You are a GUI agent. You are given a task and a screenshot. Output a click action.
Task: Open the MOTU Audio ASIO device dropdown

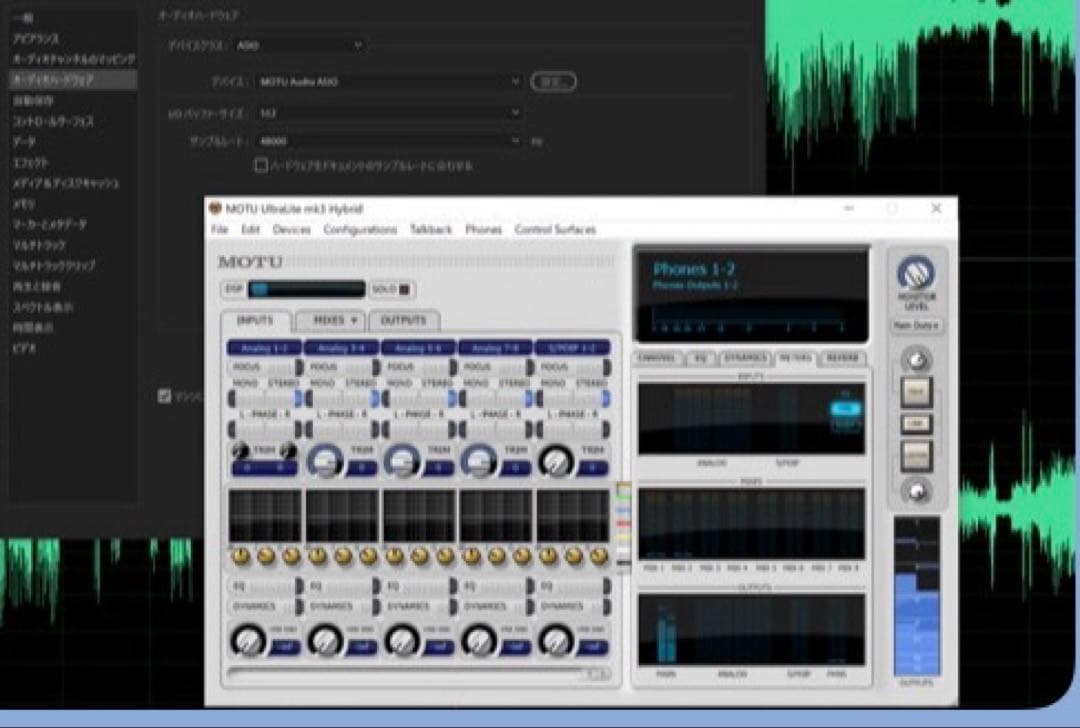coord(389,81)
